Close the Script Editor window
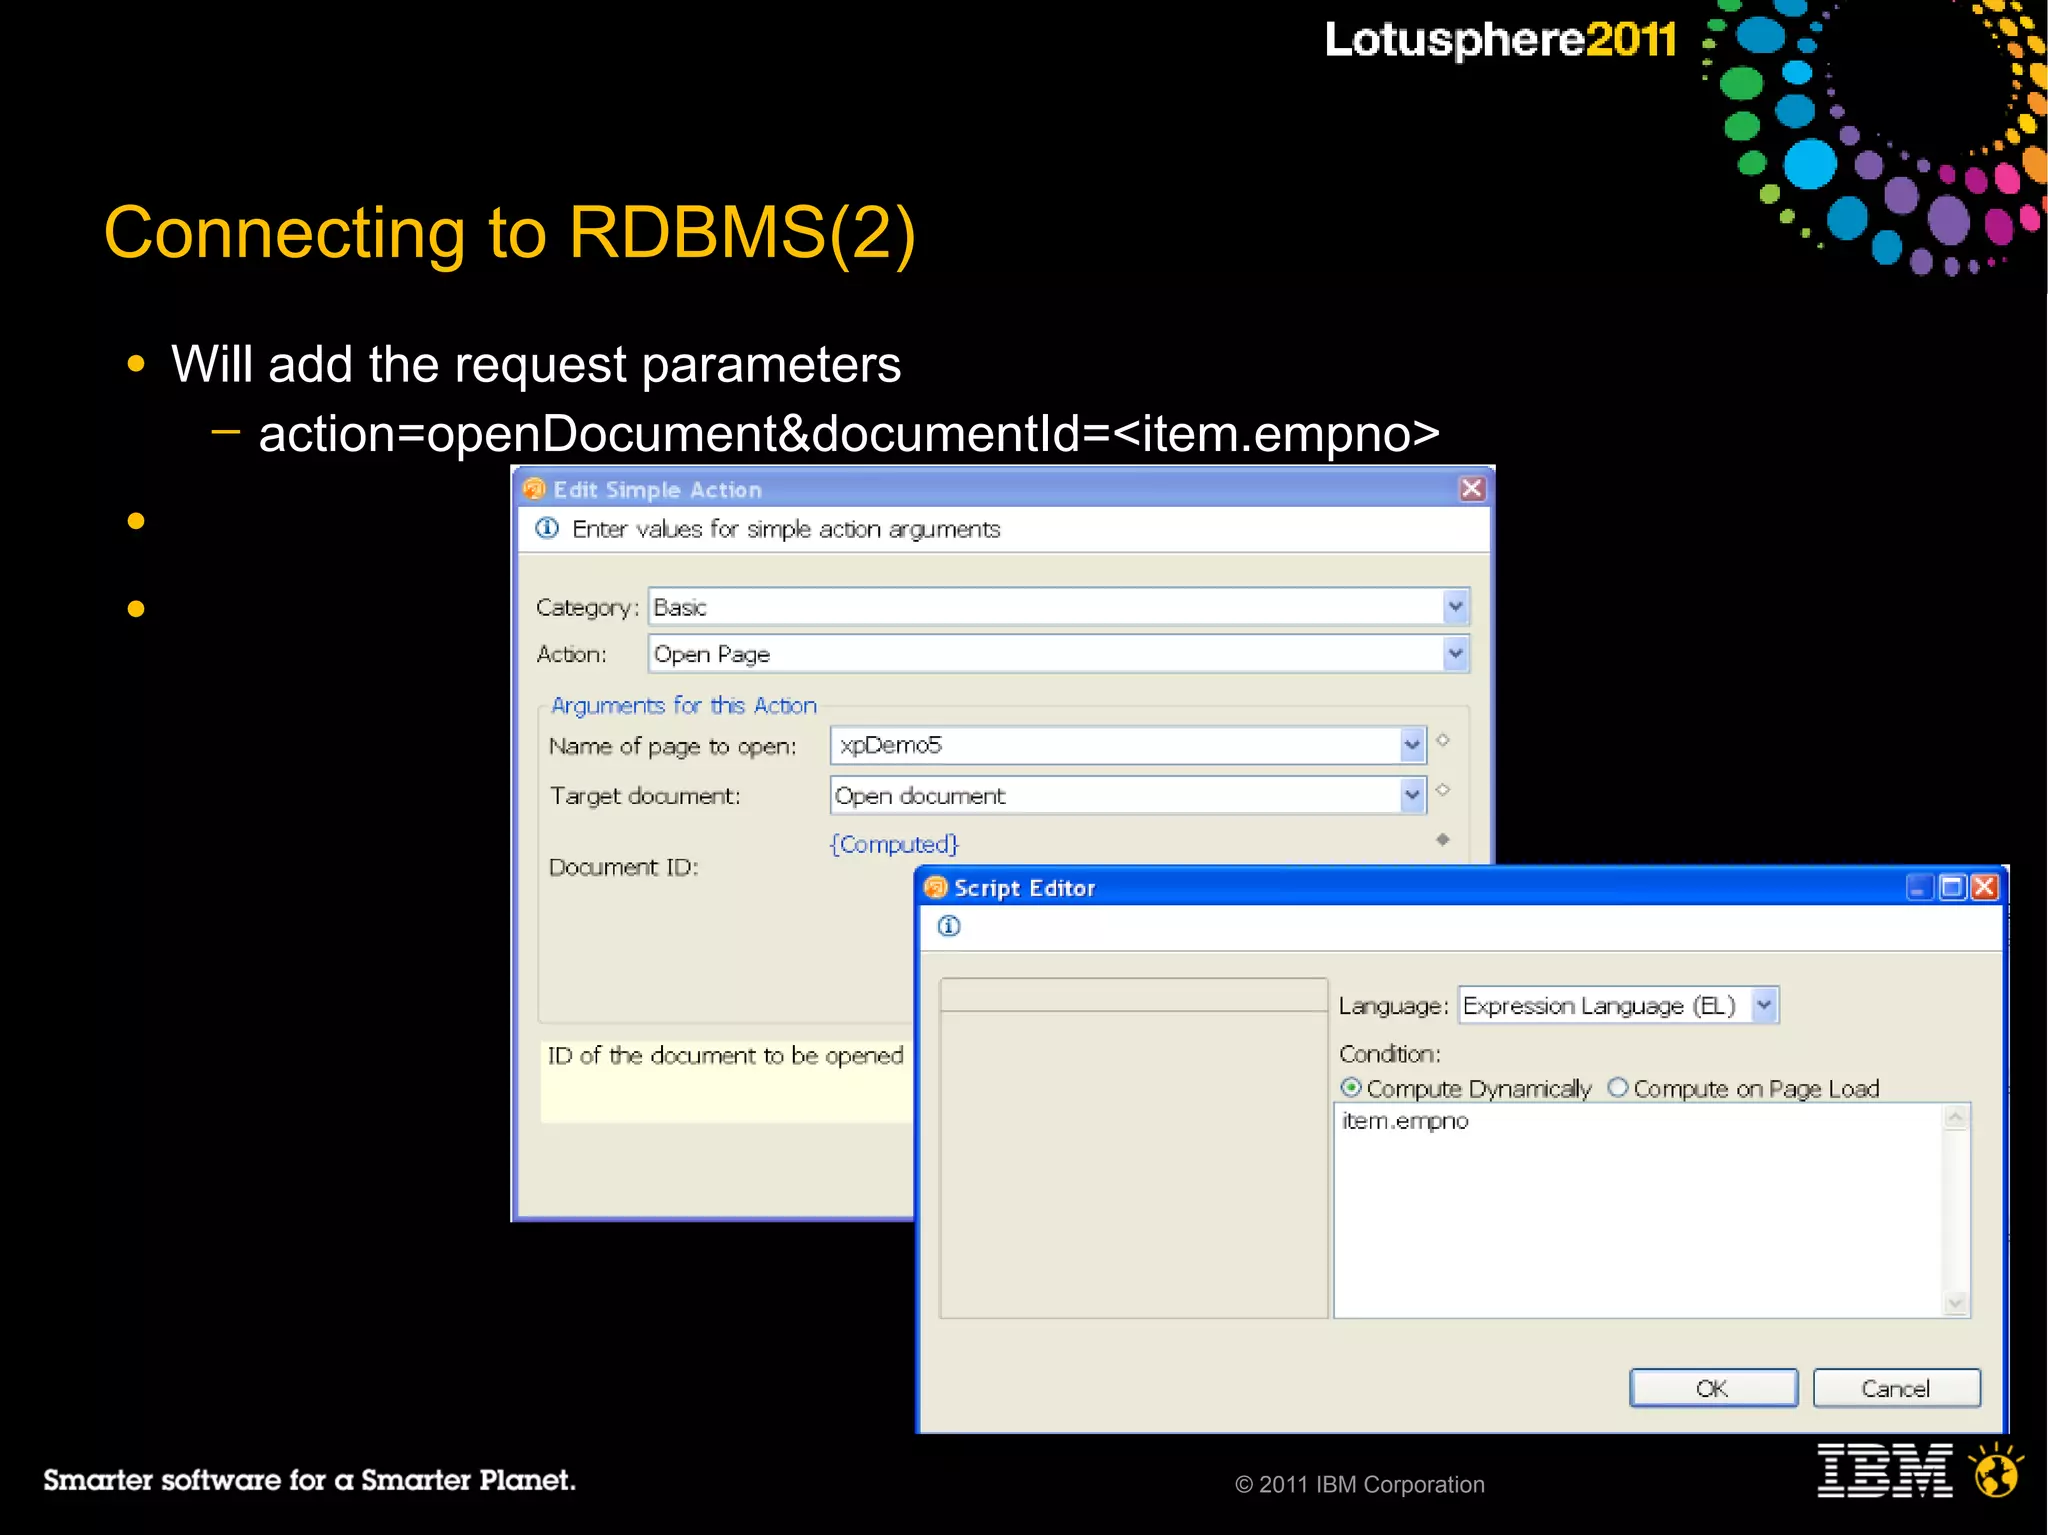 (1985, 887)
